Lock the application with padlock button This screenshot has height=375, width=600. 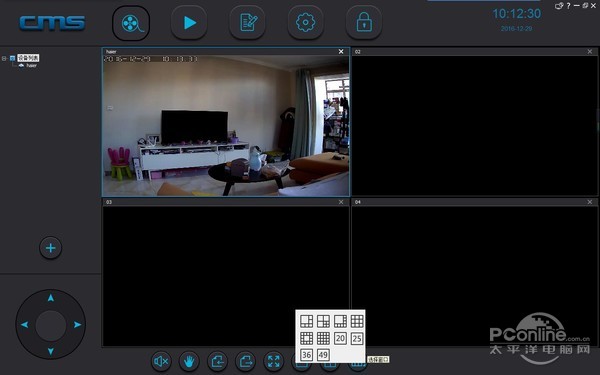click(364, 23)
